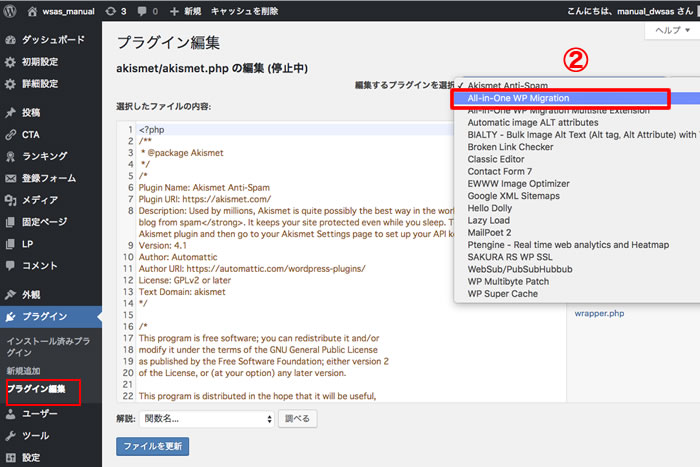Select BIALTY Bulk Image Alt Text option

coord(577,134)
